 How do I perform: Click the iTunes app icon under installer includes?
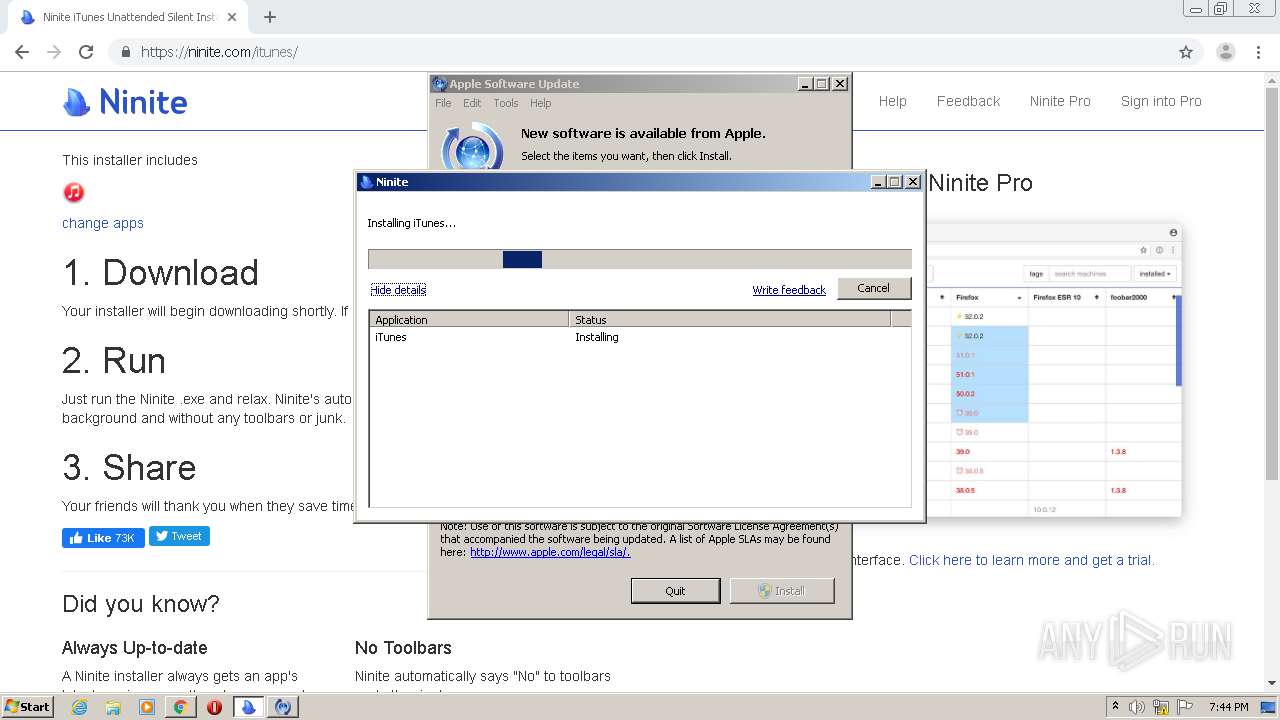click(73, 192)
